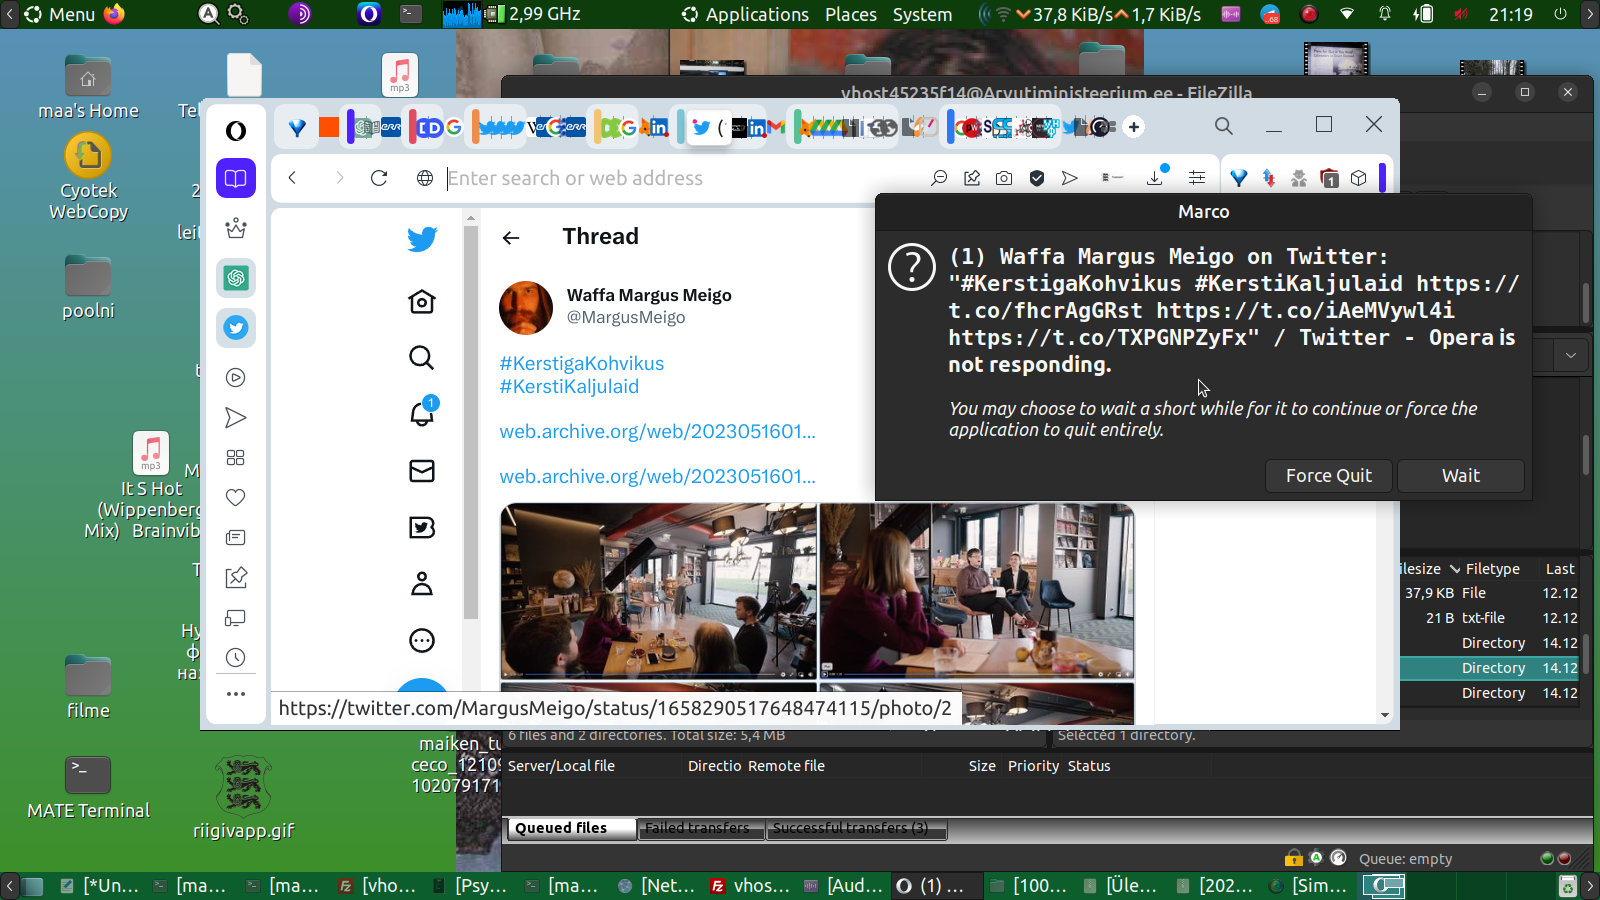This screenshot has width=1600, height=900.
Task: Open the Places menu in top panel
Action: point(851,14)
